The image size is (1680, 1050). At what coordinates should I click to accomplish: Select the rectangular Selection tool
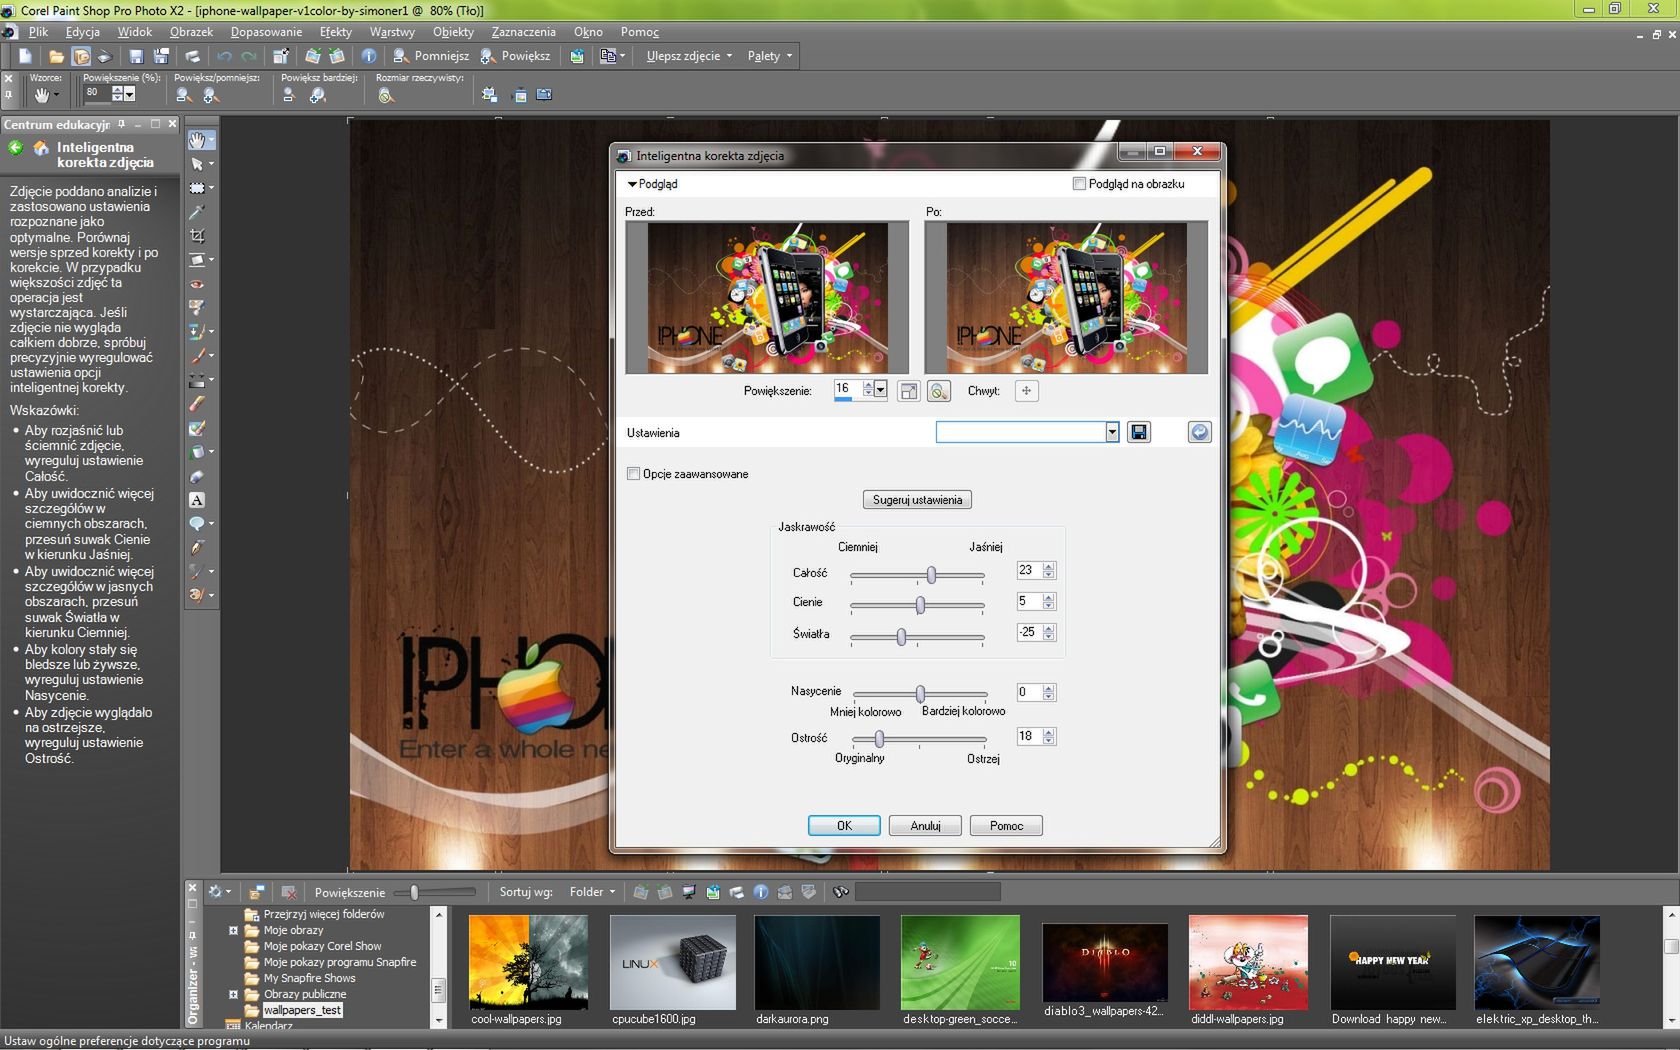point(198,188)
